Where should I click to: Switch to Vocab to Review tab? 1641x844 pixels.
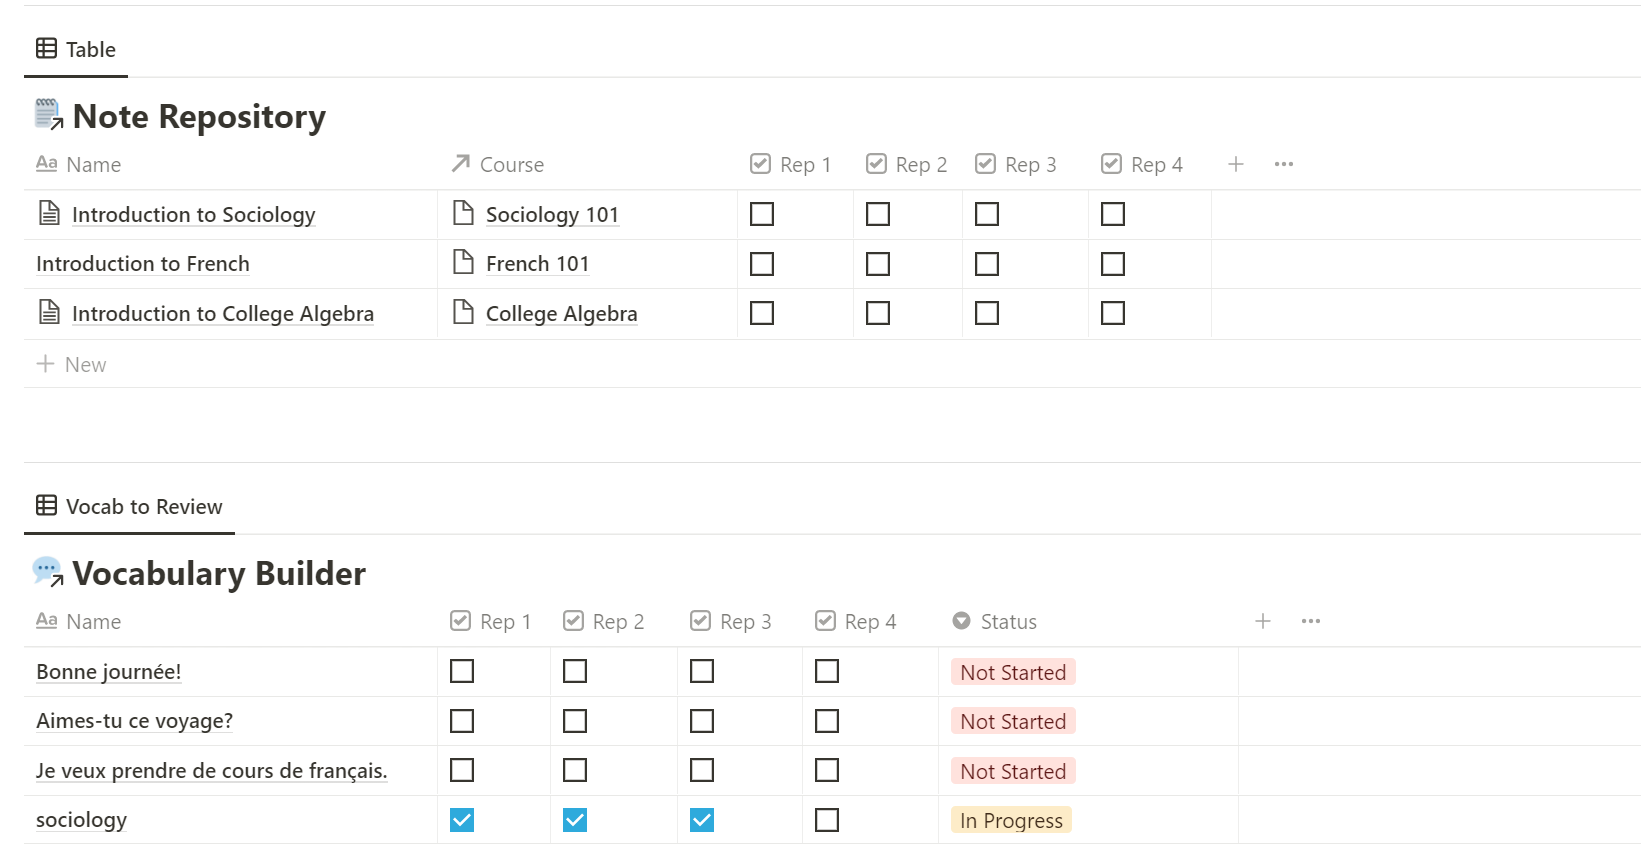pos(129,506)
